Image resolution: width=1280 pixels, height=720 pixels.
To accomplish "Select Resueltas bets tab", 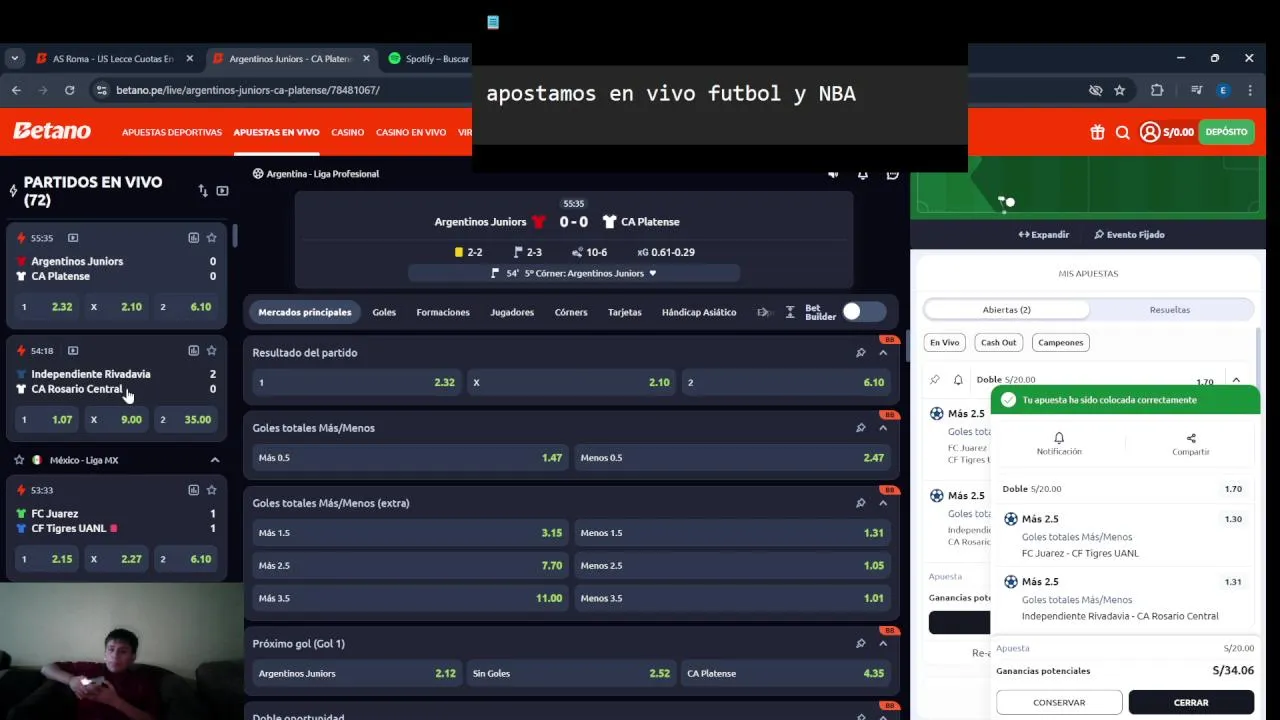I will 1170,310.
